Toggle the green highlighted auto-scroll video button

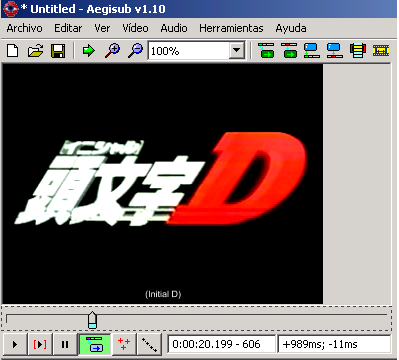[x=94, y=344]
